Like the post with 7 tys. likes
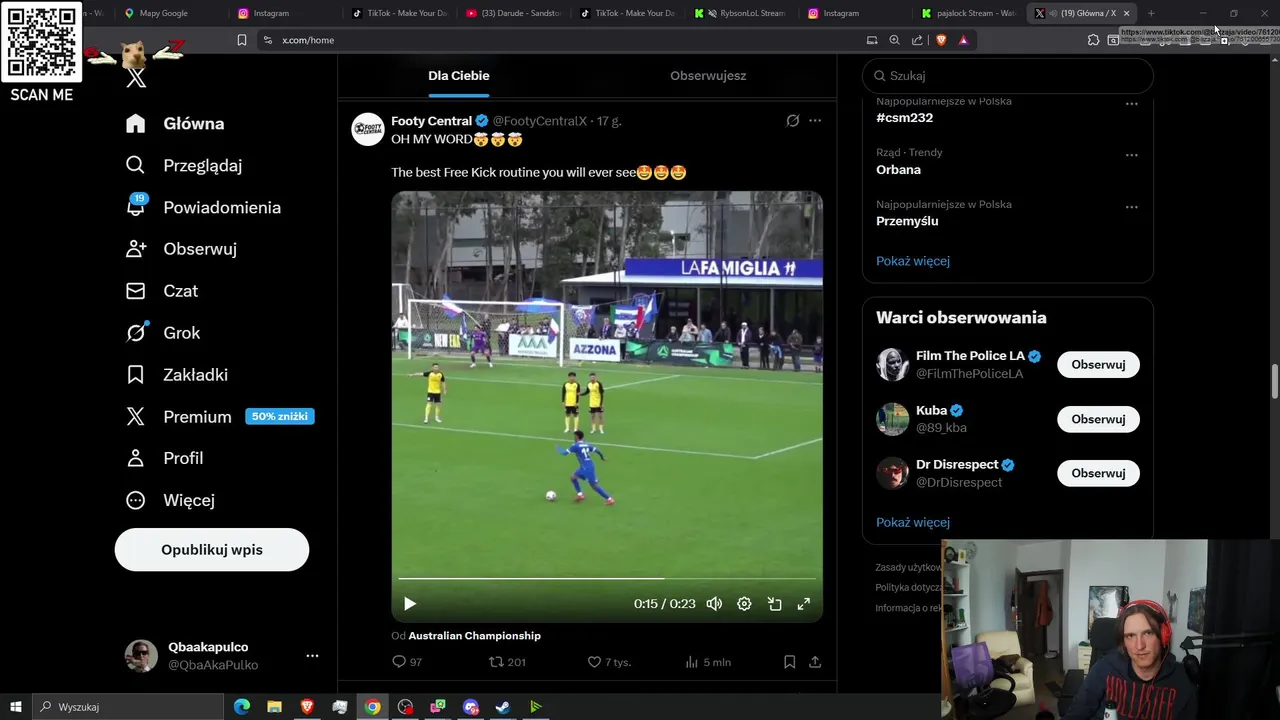1280x720 pixels. pyautogui.click(x=609, y=662)
